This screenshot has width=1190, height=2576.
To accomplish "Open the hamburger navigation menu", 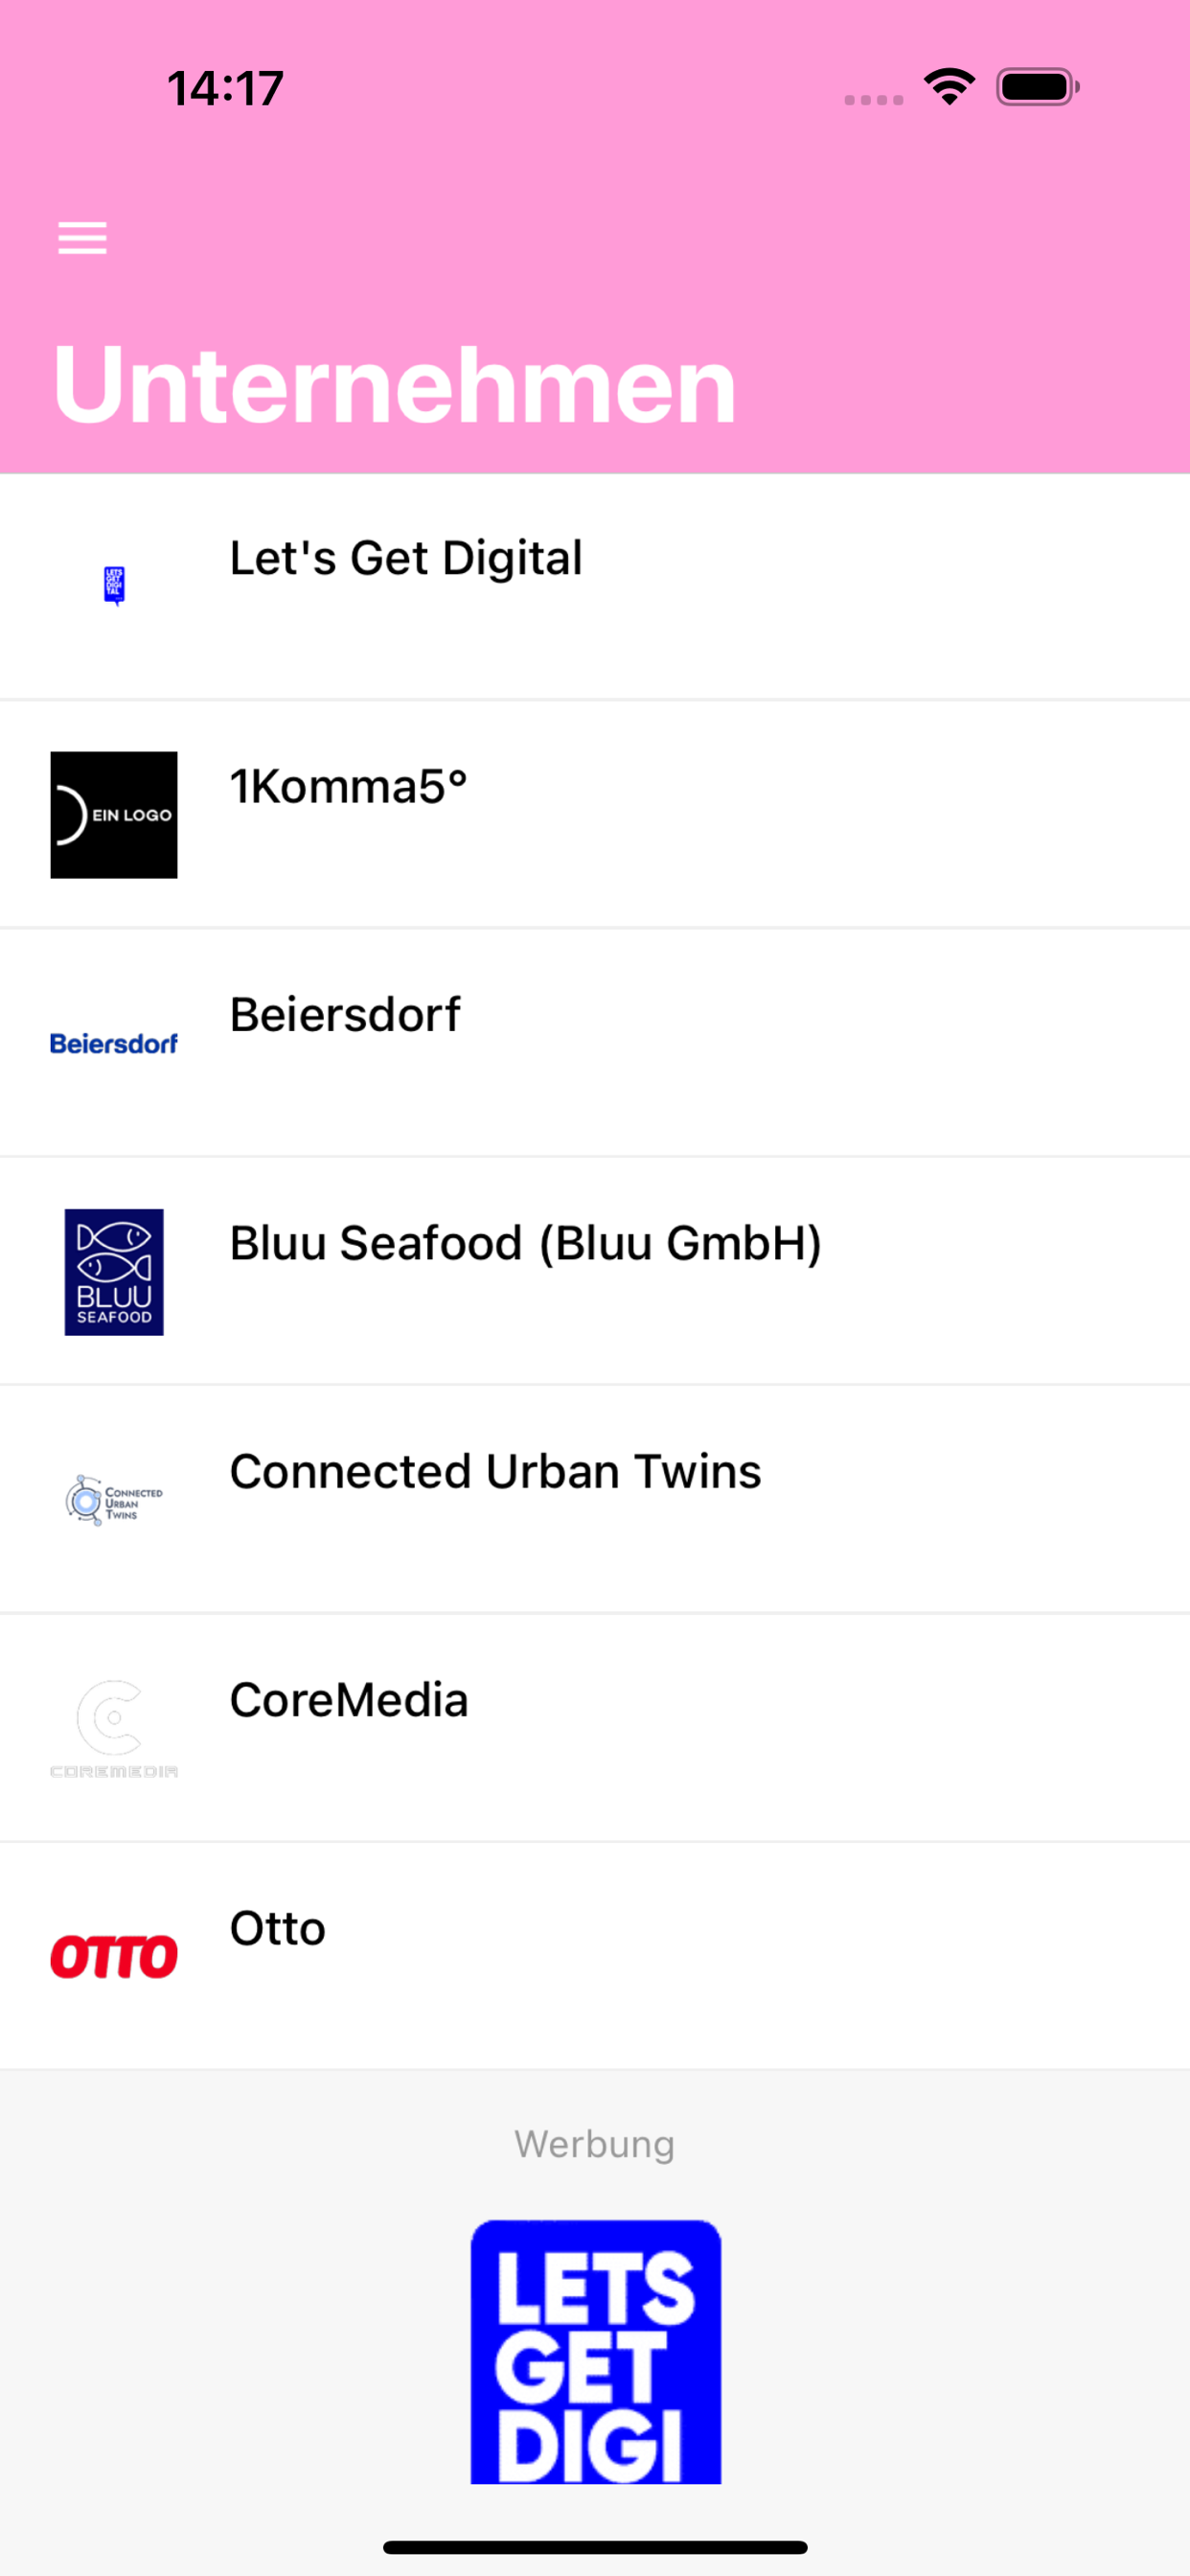I will pyautogui.click(x=82, y=238).
